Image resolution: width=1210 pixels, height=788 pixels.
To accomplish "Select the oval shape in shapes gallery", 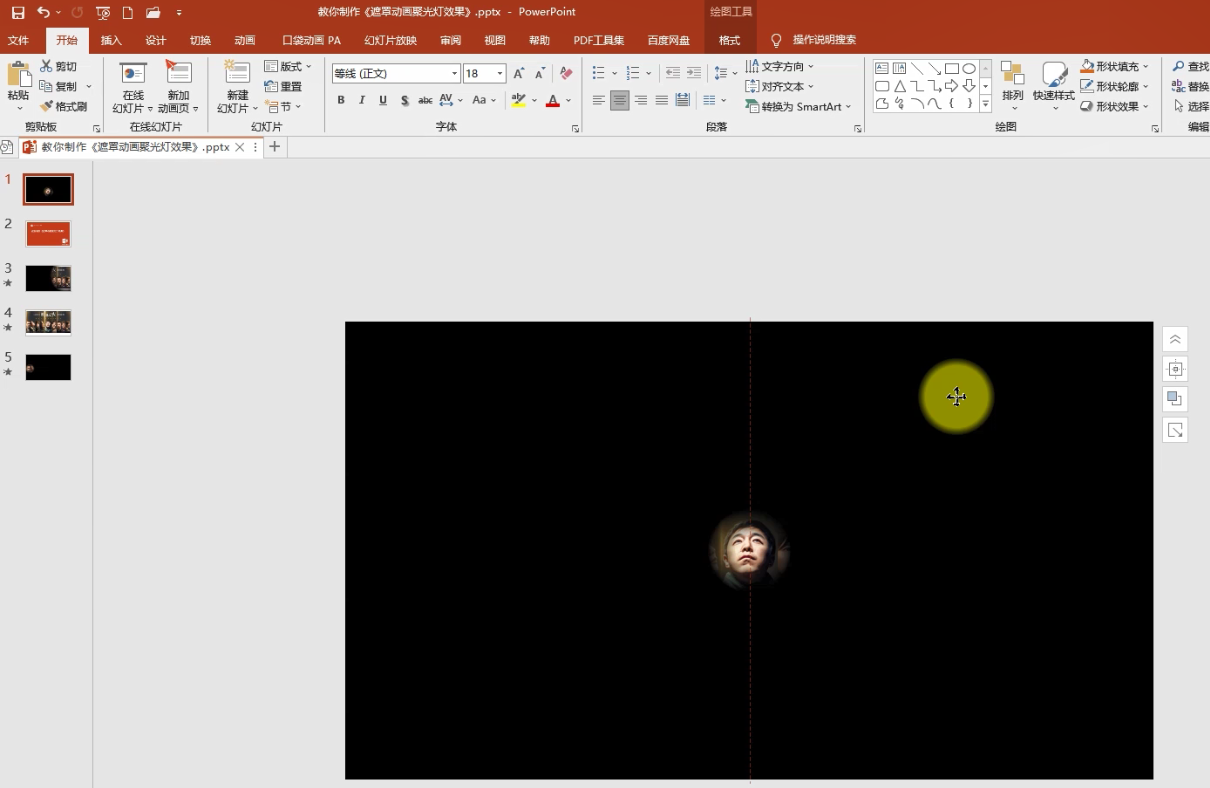I will [968, 69].
